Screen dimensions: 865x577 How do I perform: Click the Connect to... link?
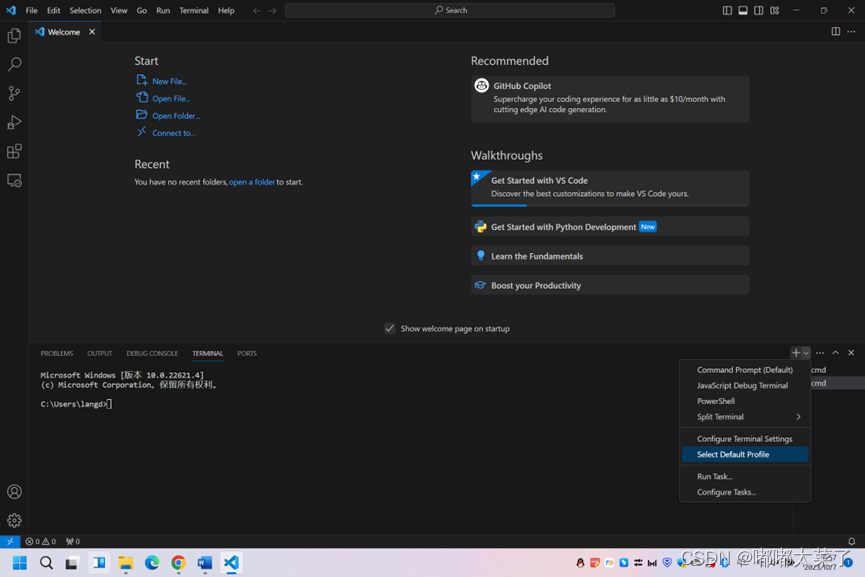[174, 133]
